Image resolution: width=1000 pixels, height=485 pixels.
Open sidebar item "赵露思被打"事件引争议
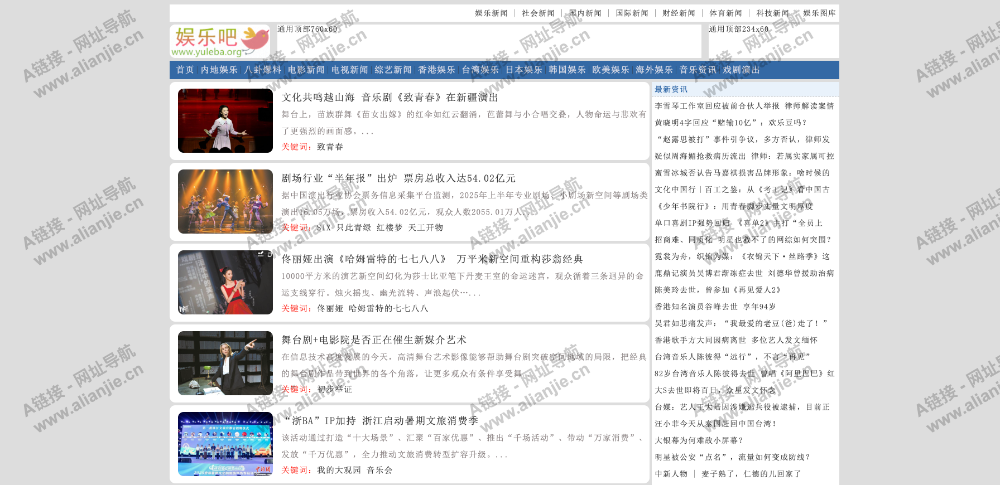click(742, 139)
